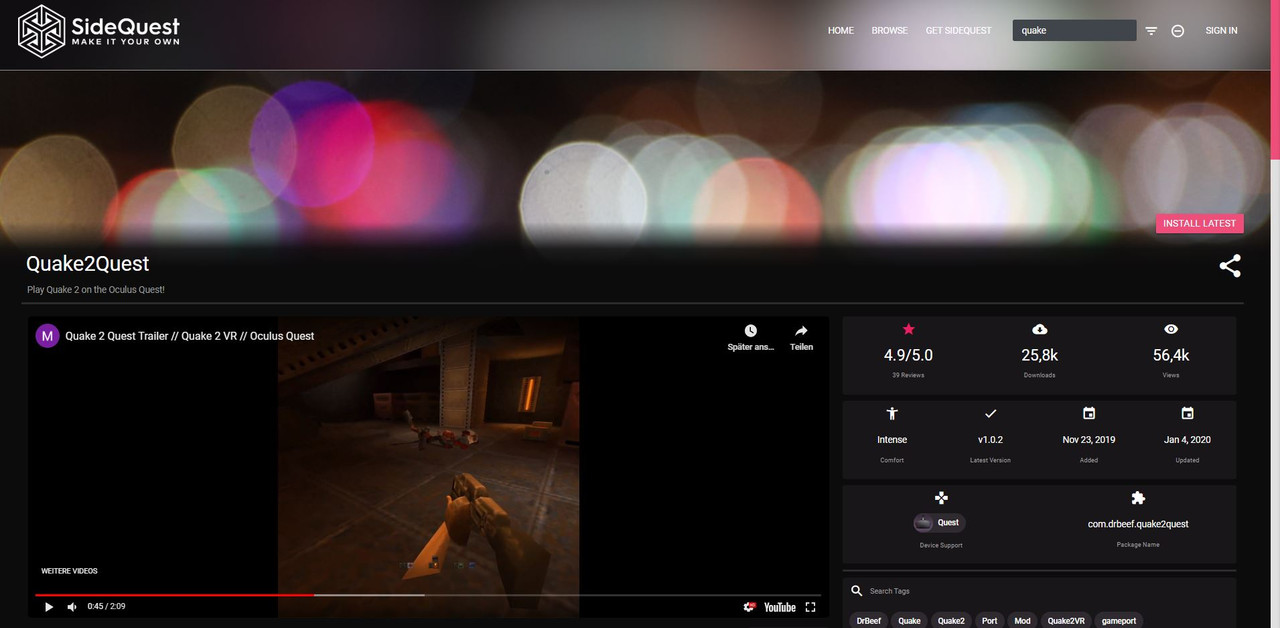The width and height of the screenshot is (1280, 628).
Task: Click the calendar icon above Nov 23, 2019
Action: [1089, 413]
